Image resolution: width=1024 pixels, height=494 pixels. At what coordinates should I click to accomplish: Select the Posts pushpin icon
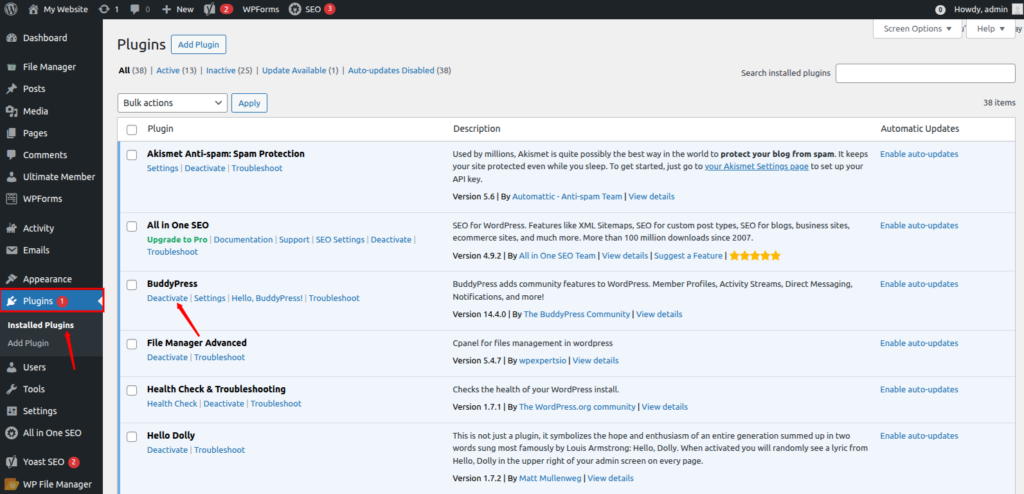11,89
